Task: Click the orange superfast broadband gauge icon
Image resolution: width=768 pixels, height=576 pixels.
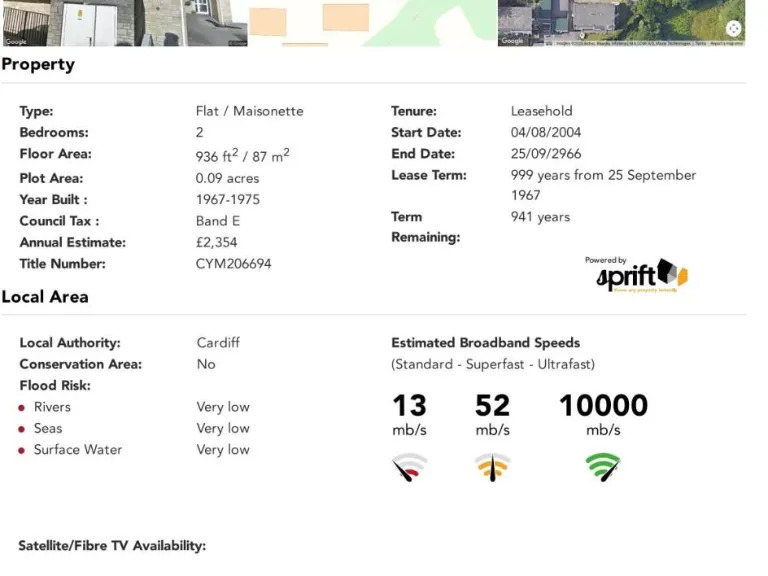Action: [x=492, y=467]
